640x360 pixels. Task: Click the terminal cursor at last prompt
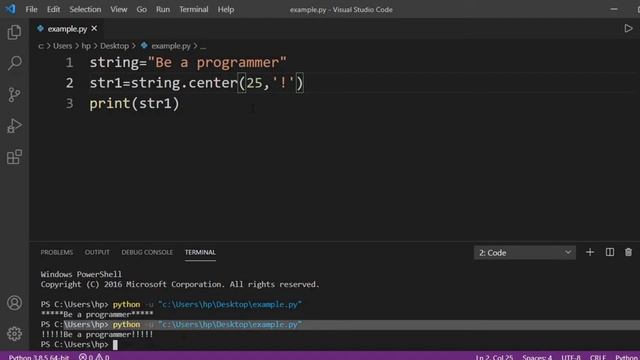click(115, 344)
